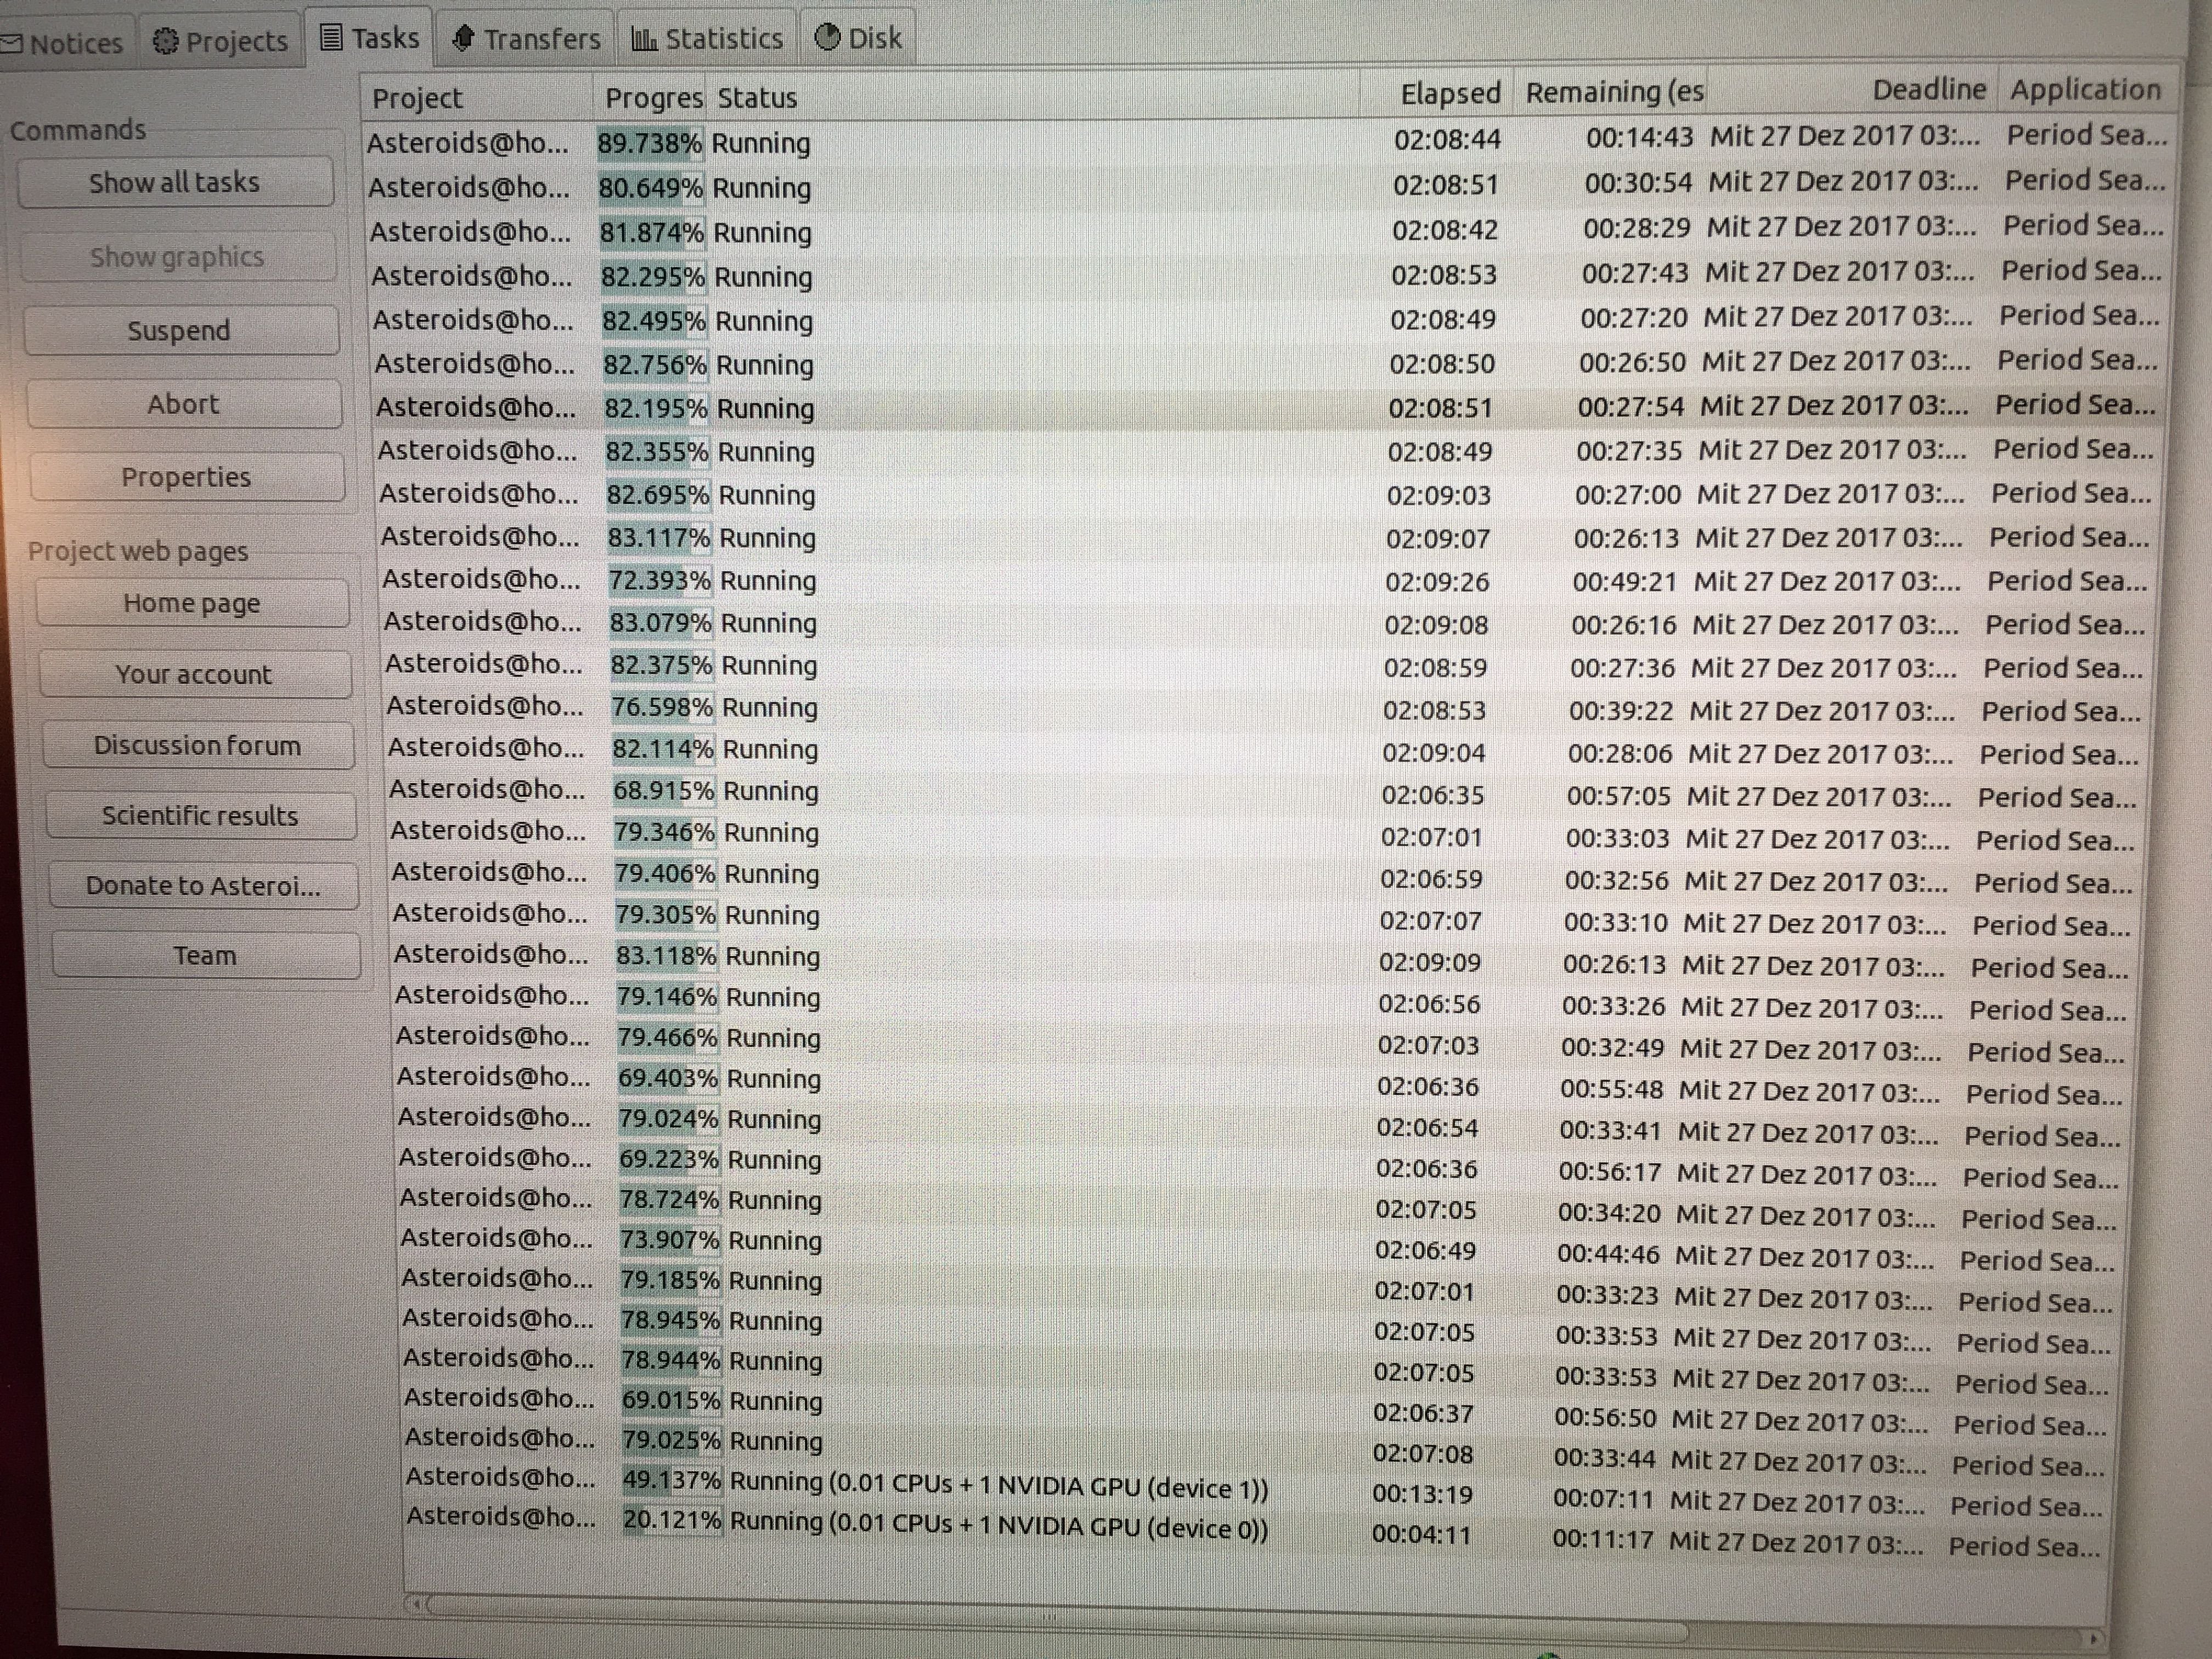Open the Team page
The image size is (2212, 1659).
point(206,955)
